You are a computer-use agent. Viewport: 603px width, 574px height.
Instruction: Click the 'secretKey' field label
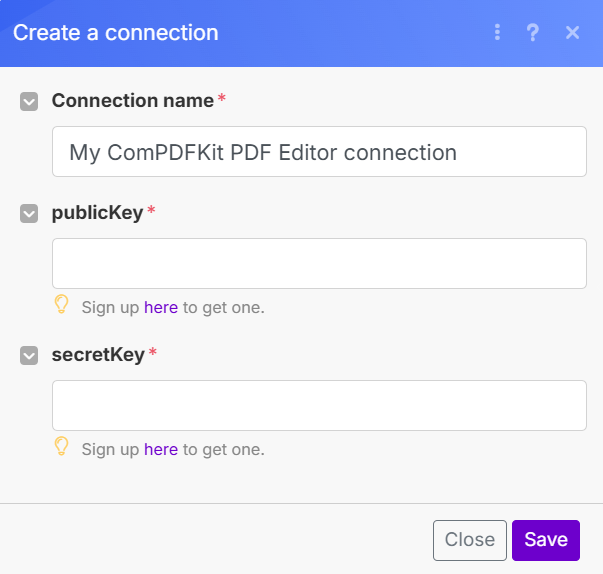[98, 354]
